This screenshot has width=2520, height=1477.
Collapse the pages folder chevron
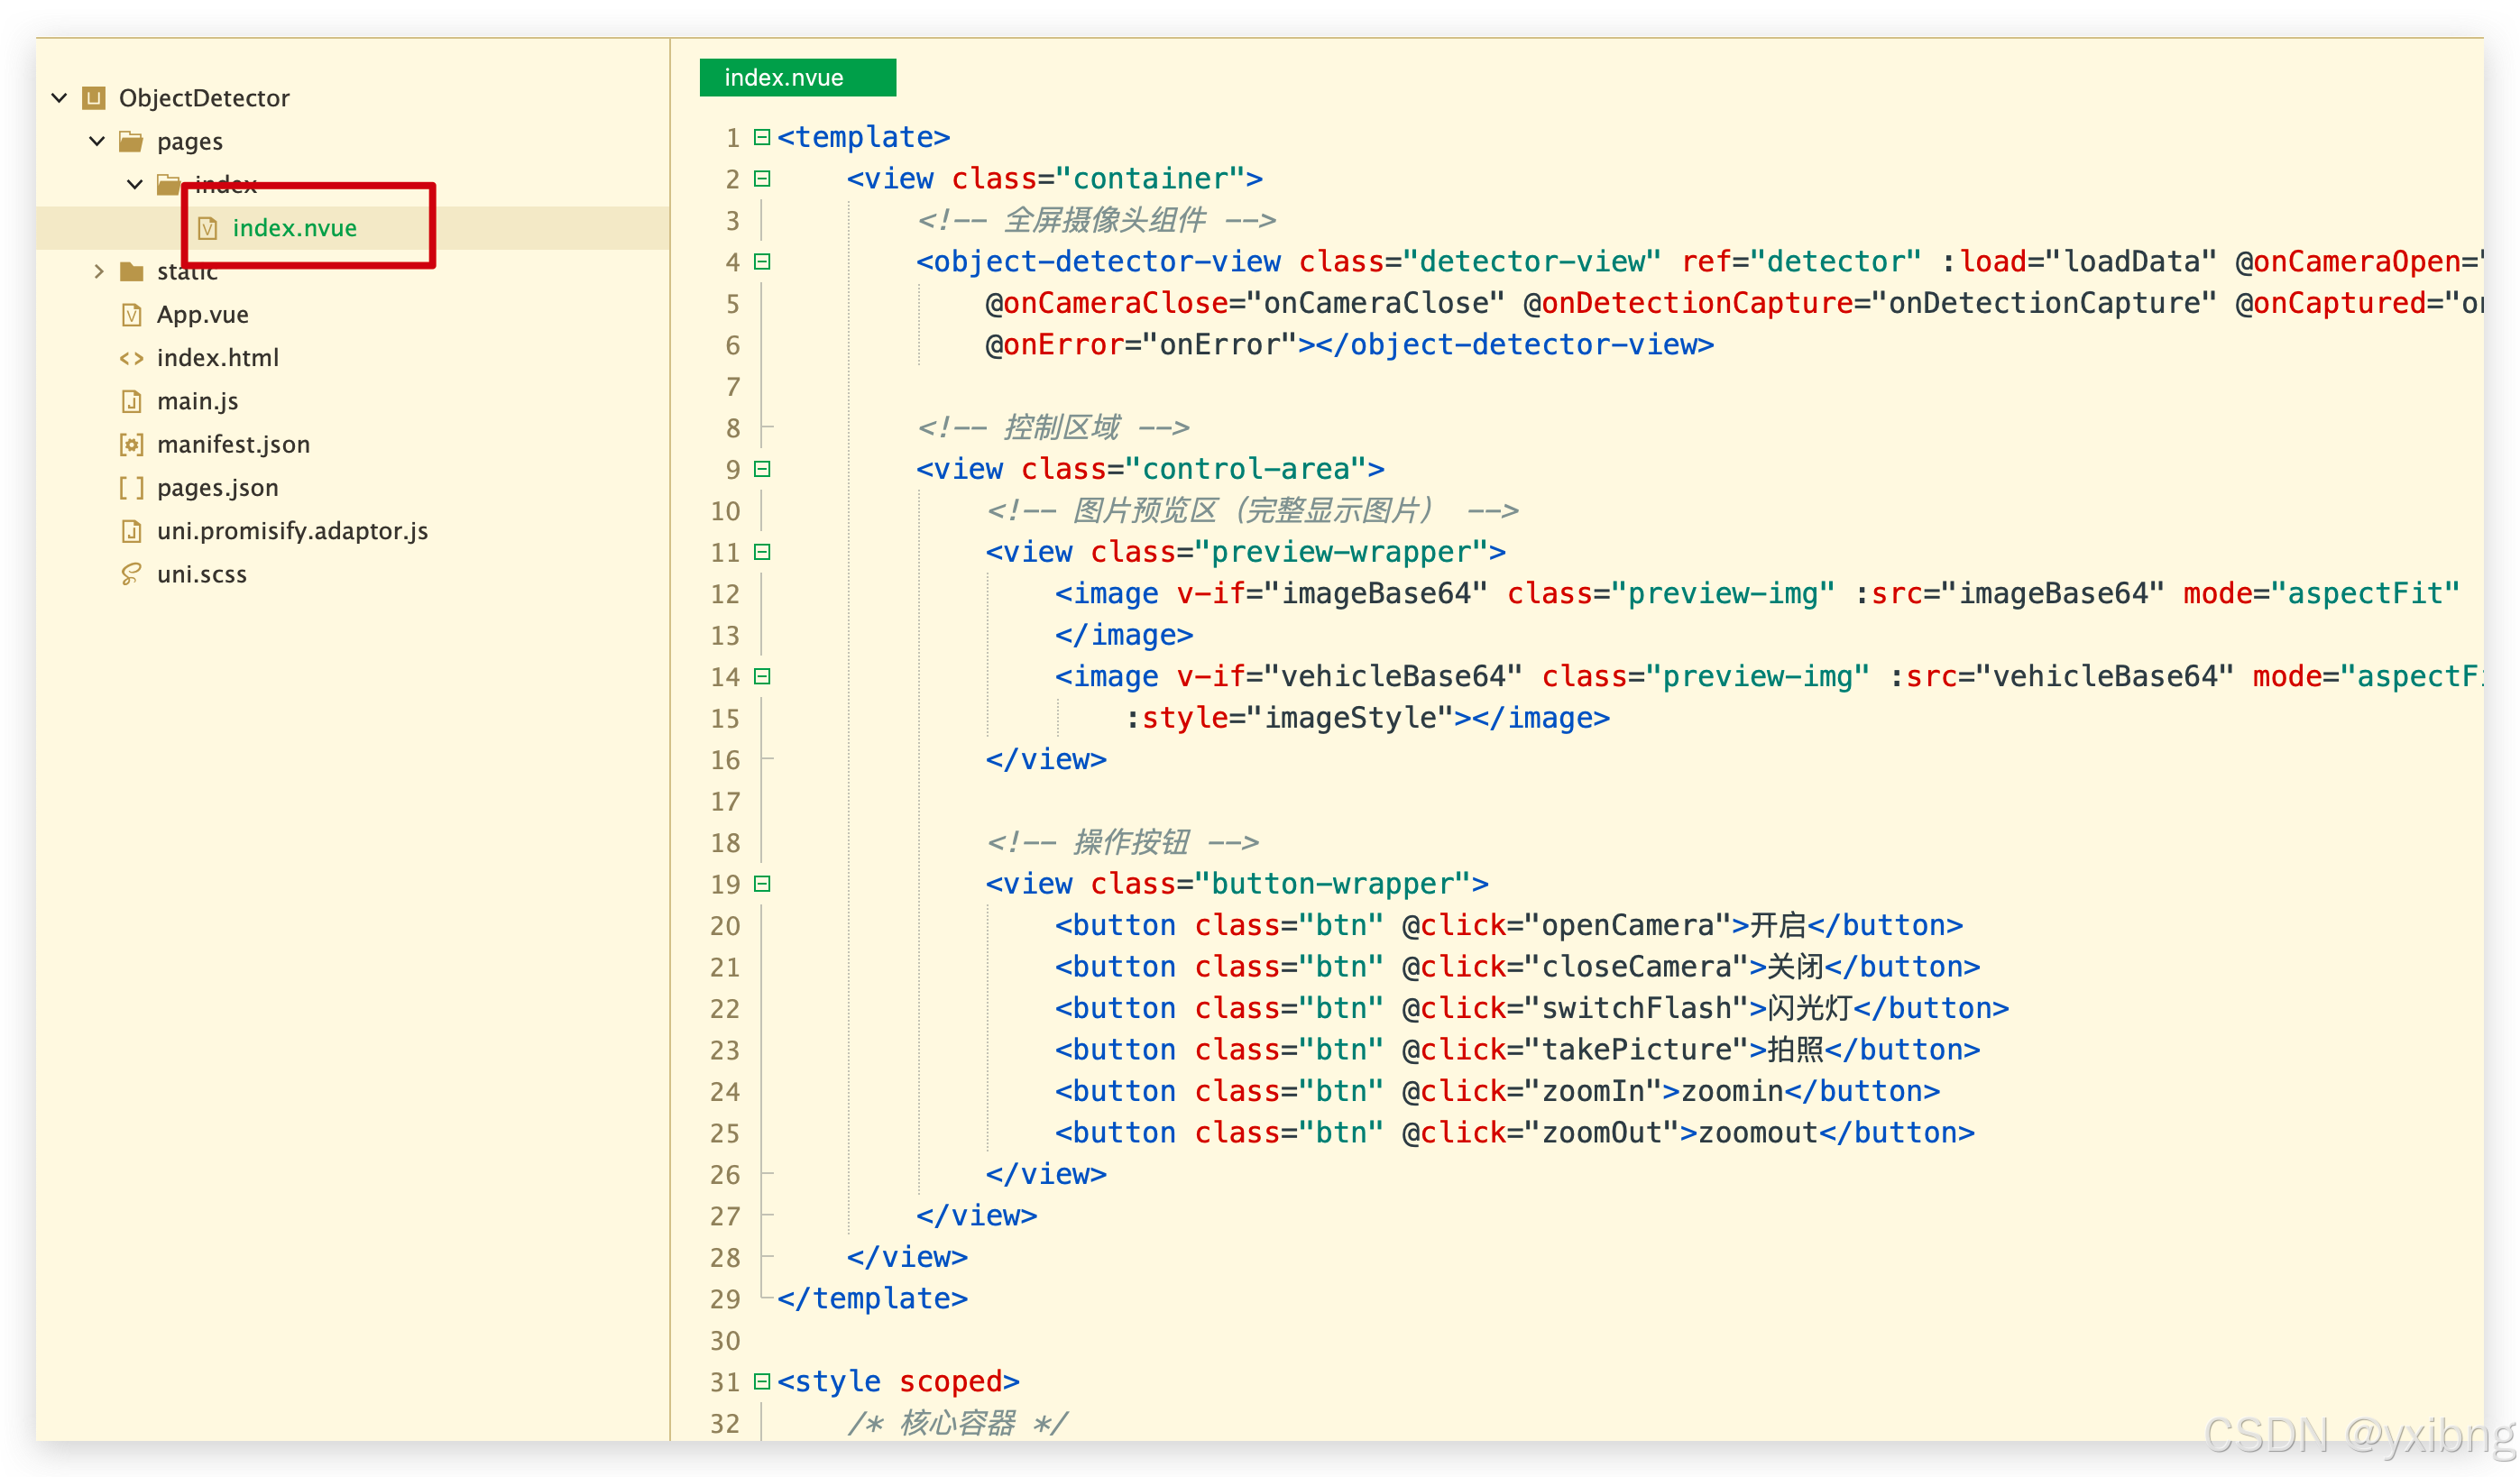pos(97,141)
